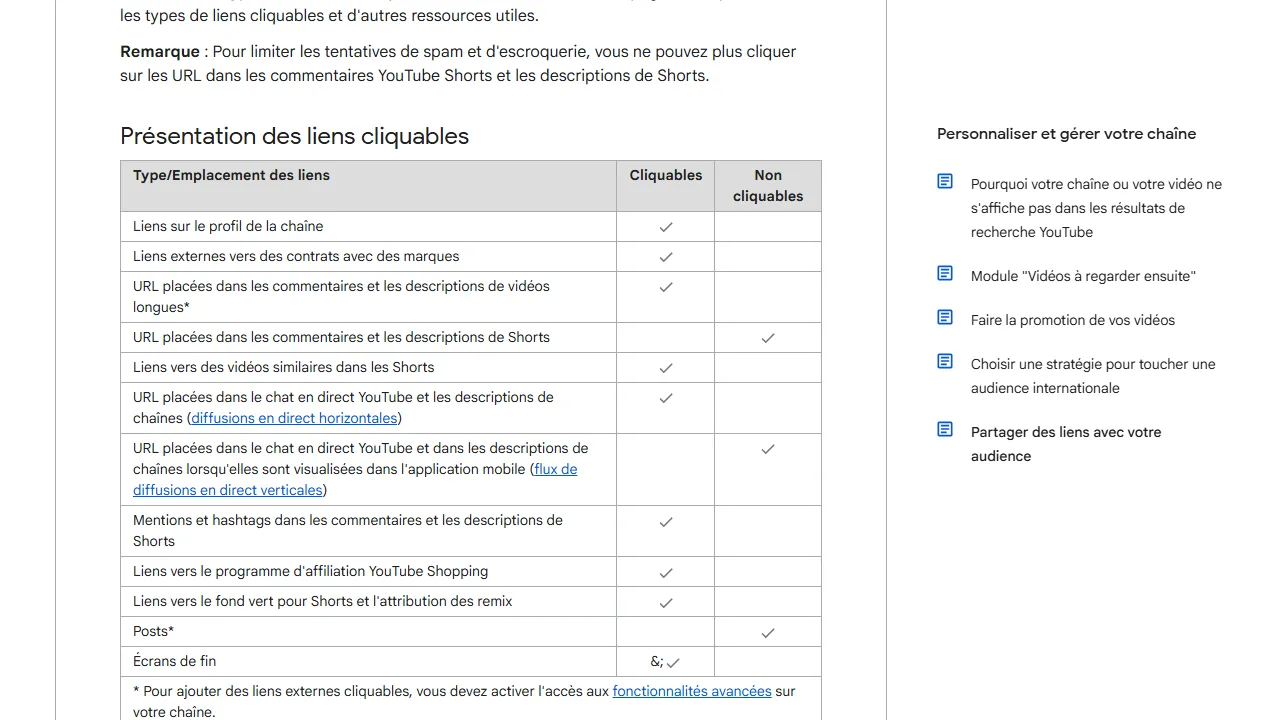The image size is (1280, 720).
Task: Click the bold 'Remarque' note text
Action: pyautogui.click(x=160, y=51)
